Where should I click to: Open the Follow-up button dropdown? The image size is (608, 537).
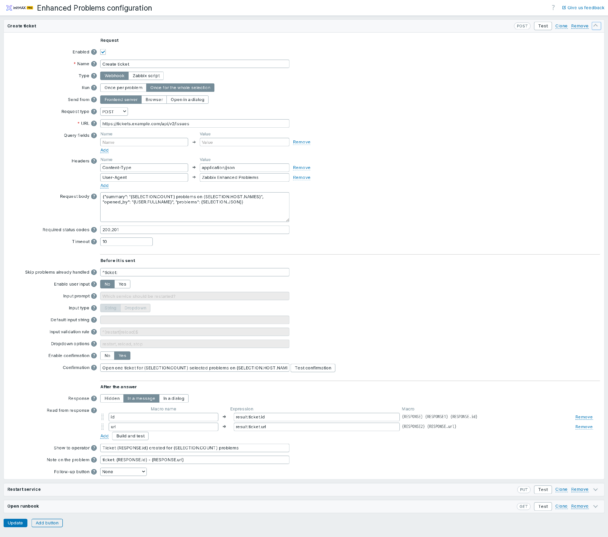pyautogui.click(x=123, y=472)
